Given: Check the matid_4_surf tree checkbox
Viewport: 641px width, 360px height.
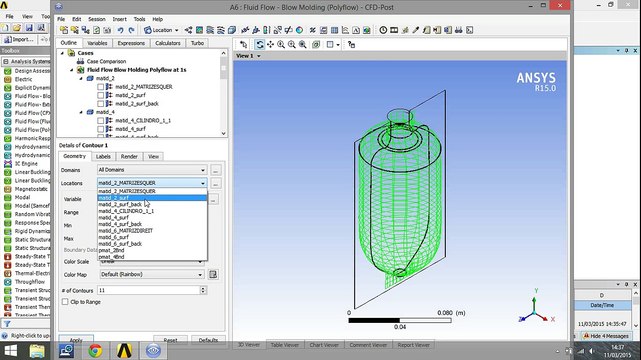Looking at the screenshot, I should point(101,129).
